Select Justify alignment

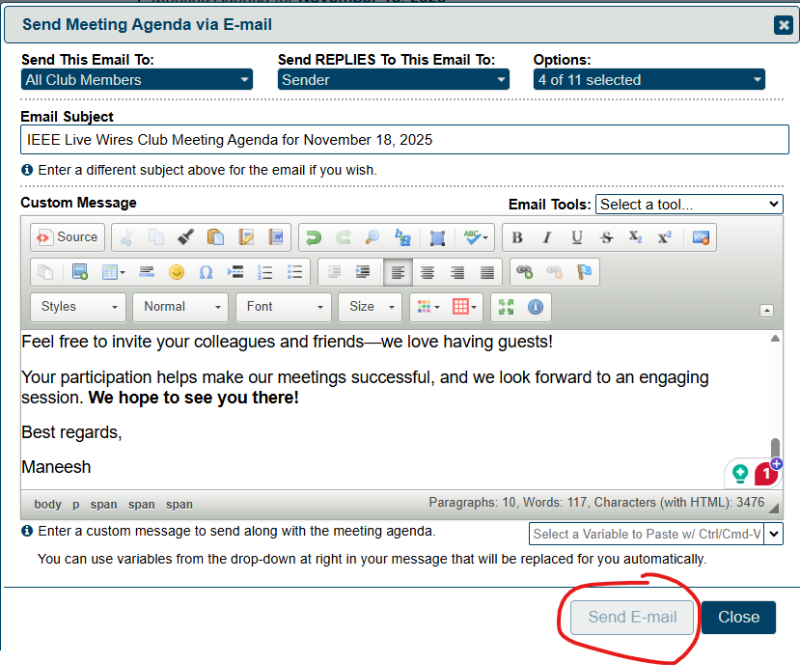pyautogui.click(x=487, y=272)
